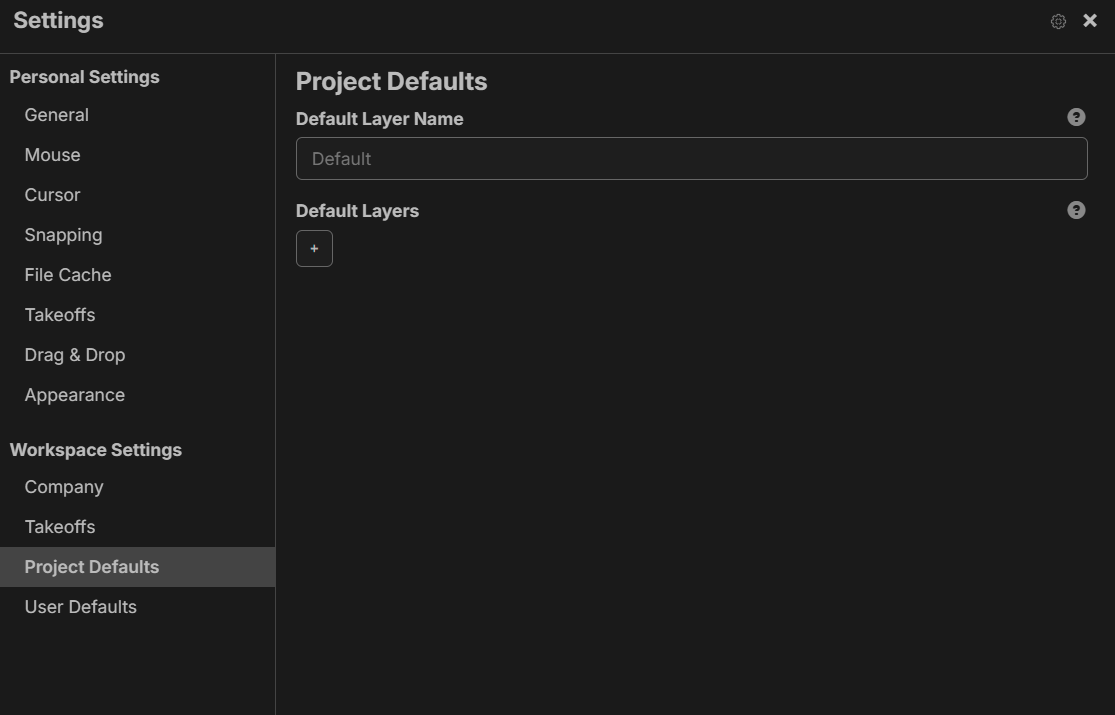Open the General settings page
The image size is (1115, 715).
coord(137,115)
